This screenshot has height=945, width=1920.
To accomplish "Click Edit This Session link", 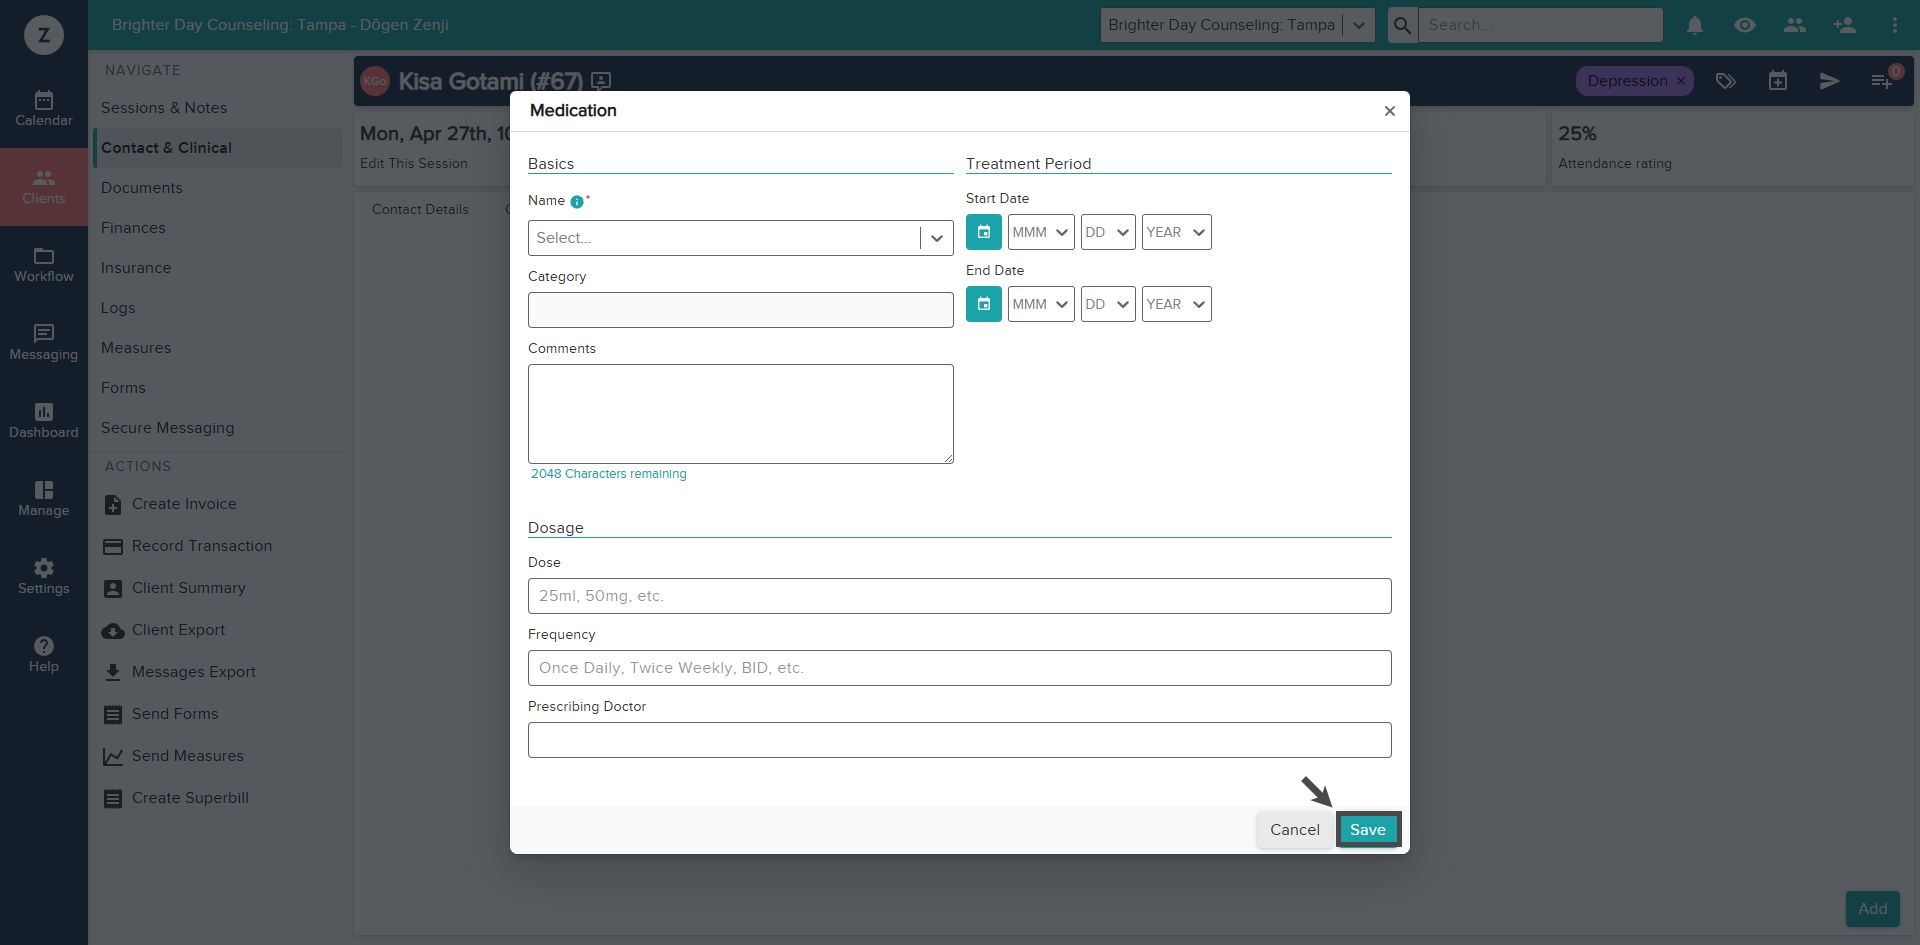I will tap(414, 164).
